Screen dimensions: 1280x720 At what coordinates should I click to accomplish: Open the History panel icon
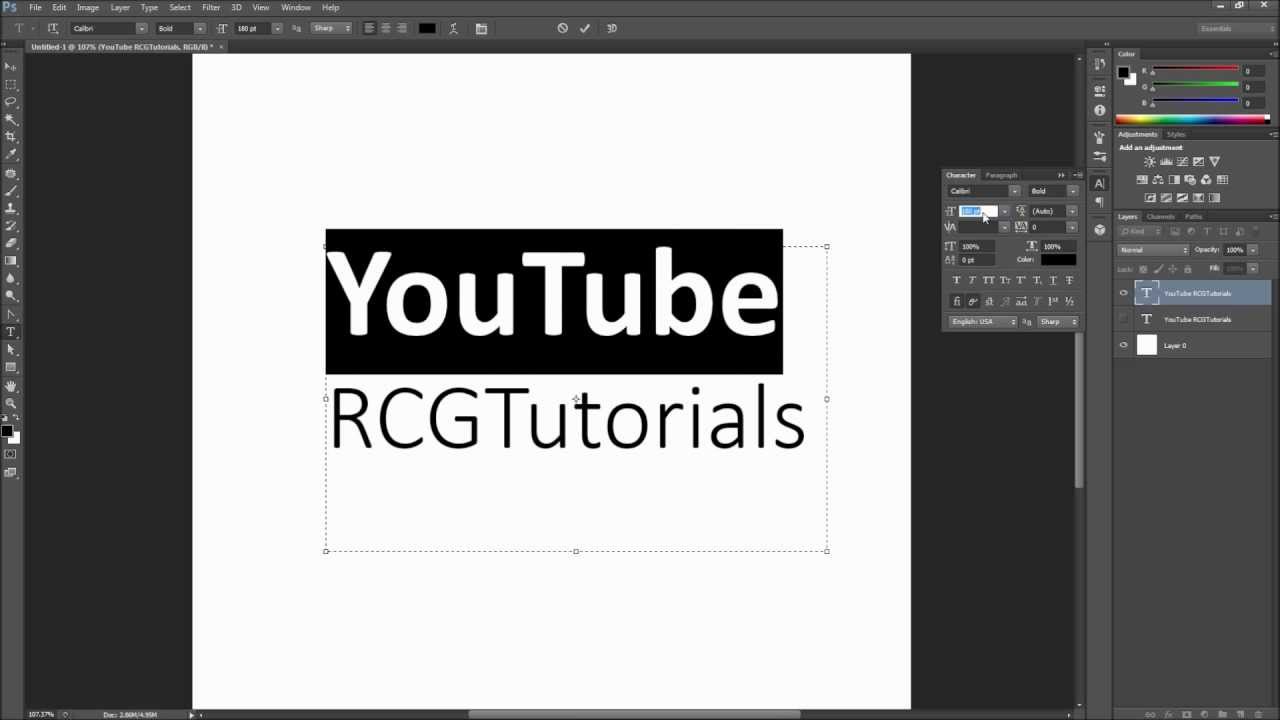[1100, 64]
